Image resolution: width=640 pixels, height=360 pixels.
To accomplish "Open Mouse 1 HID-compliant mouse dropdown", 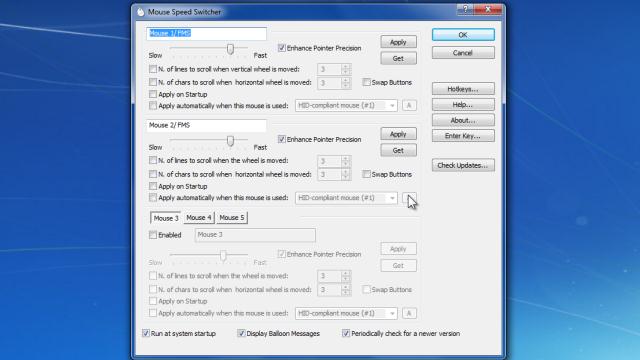I will pos(346,106).
